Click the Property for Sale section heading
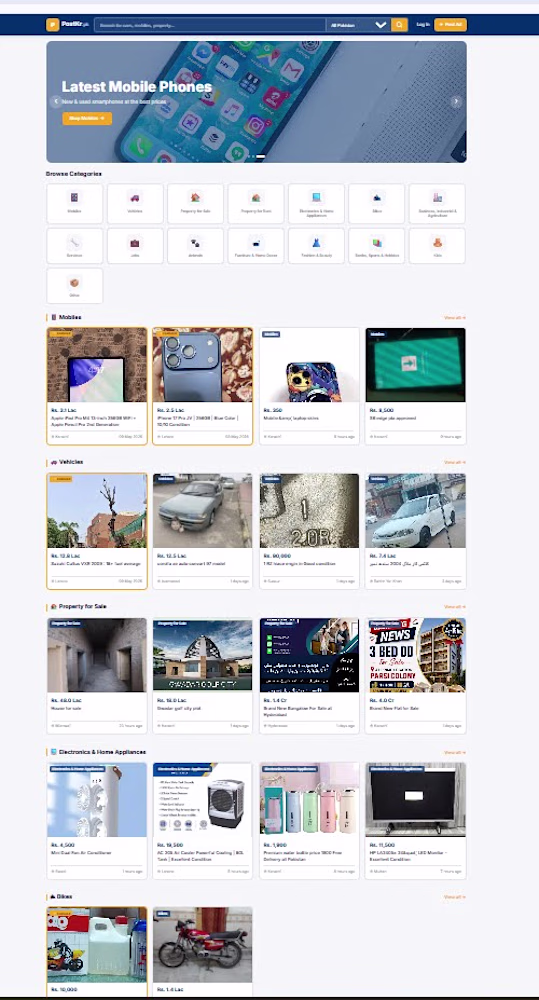This screenshot has width=539, height=1000. click(78, 607)
